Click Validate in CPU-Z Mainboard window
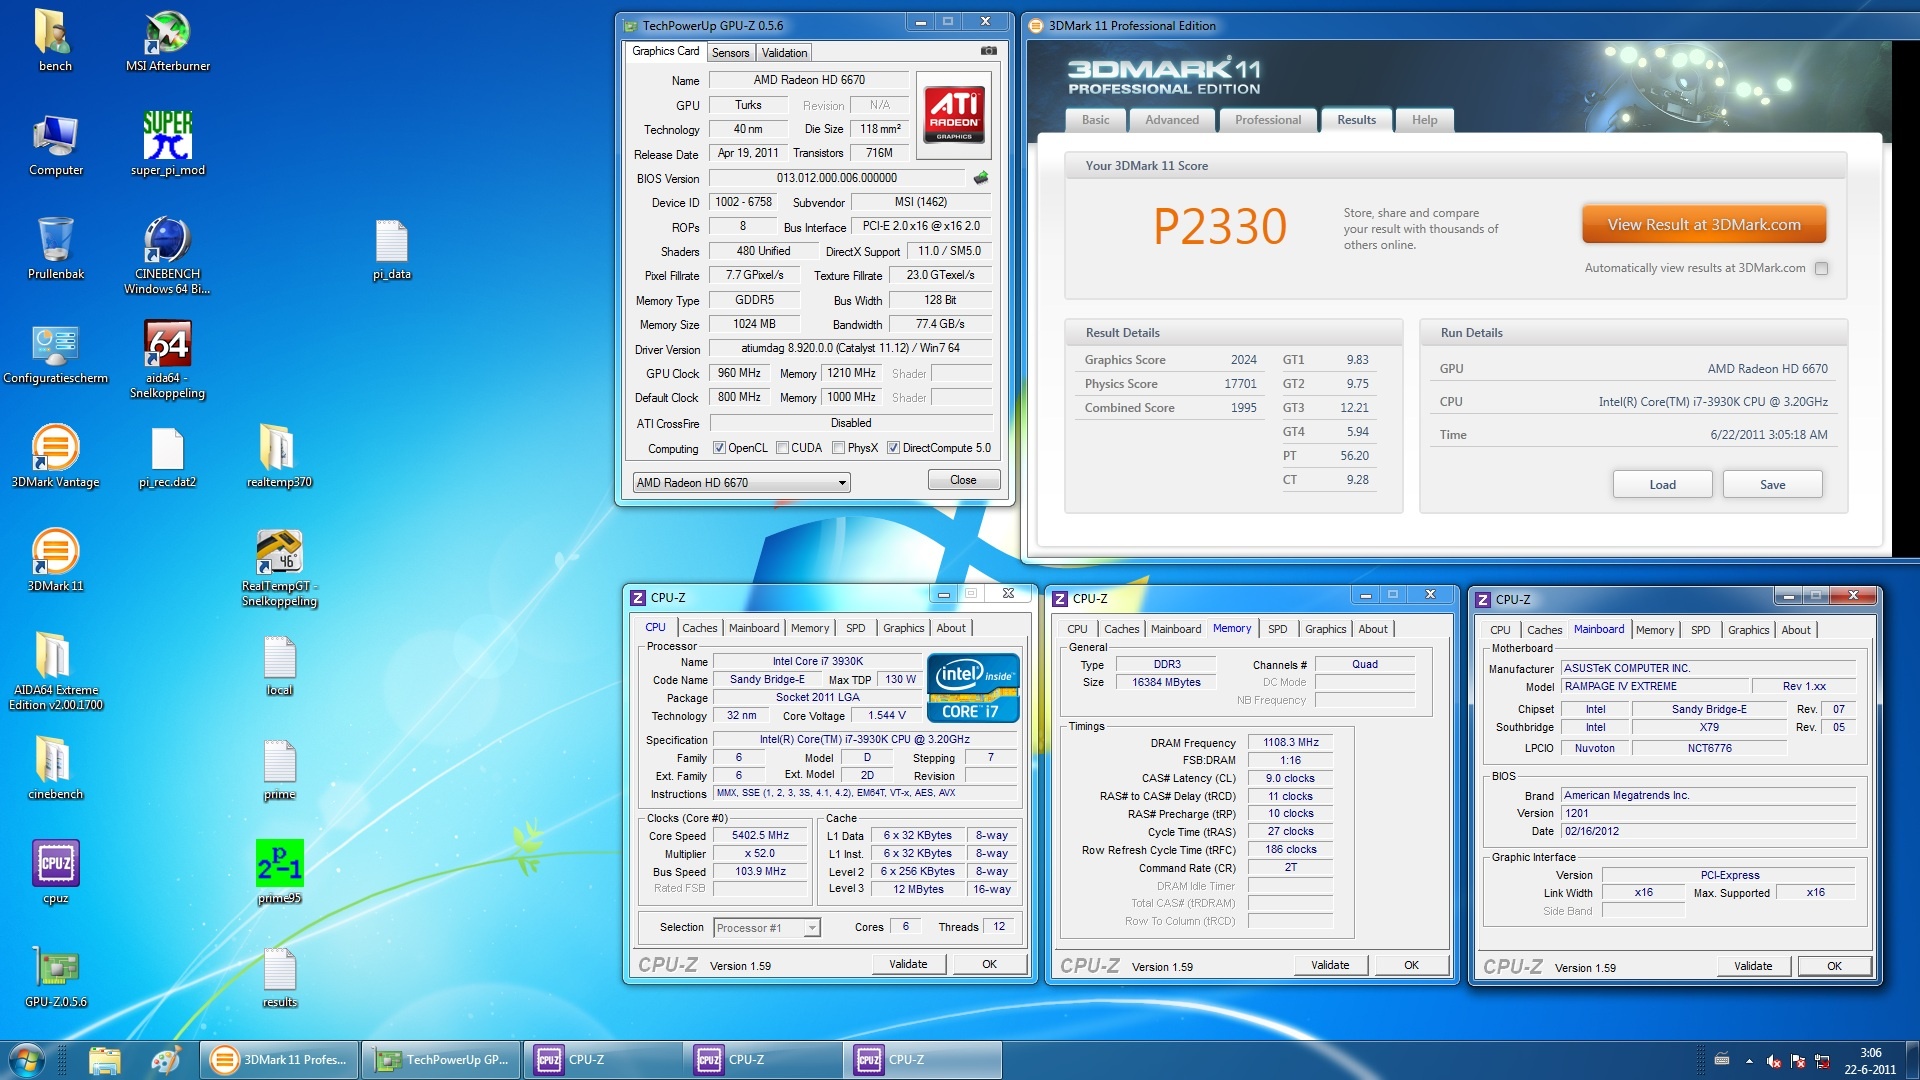Screen dimensions: 1920x1080 click(1753, 966)
